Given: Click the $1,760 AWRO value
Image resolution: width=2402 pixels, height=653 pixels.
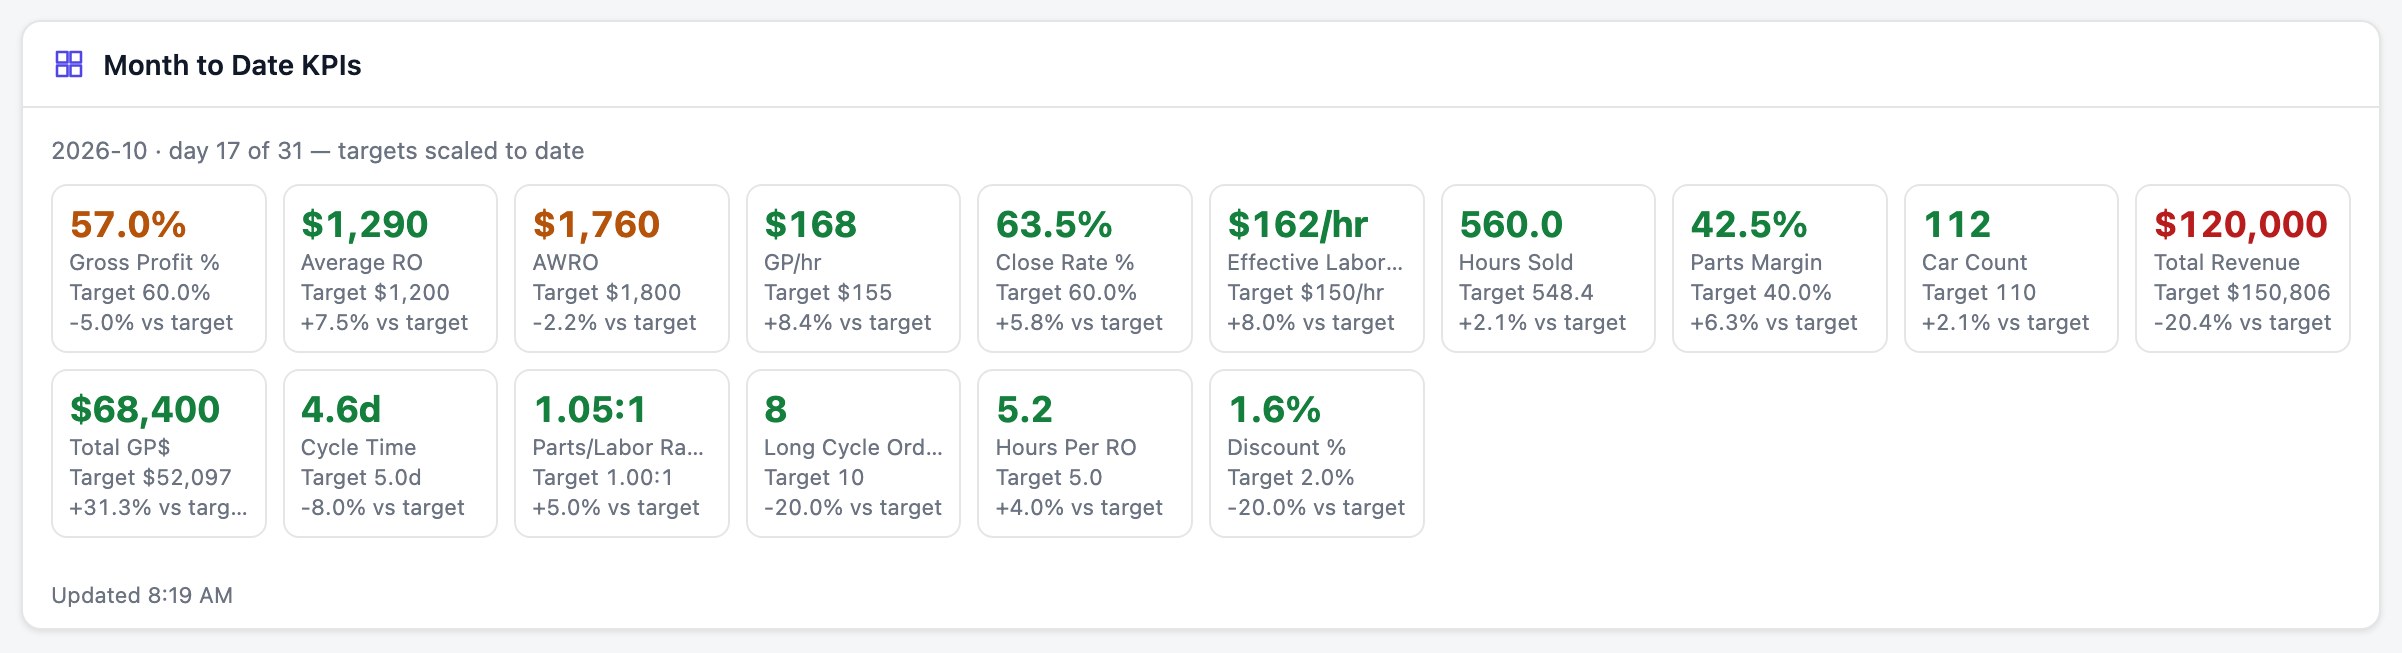Looking at the screenshot, I should pos(596,224).
